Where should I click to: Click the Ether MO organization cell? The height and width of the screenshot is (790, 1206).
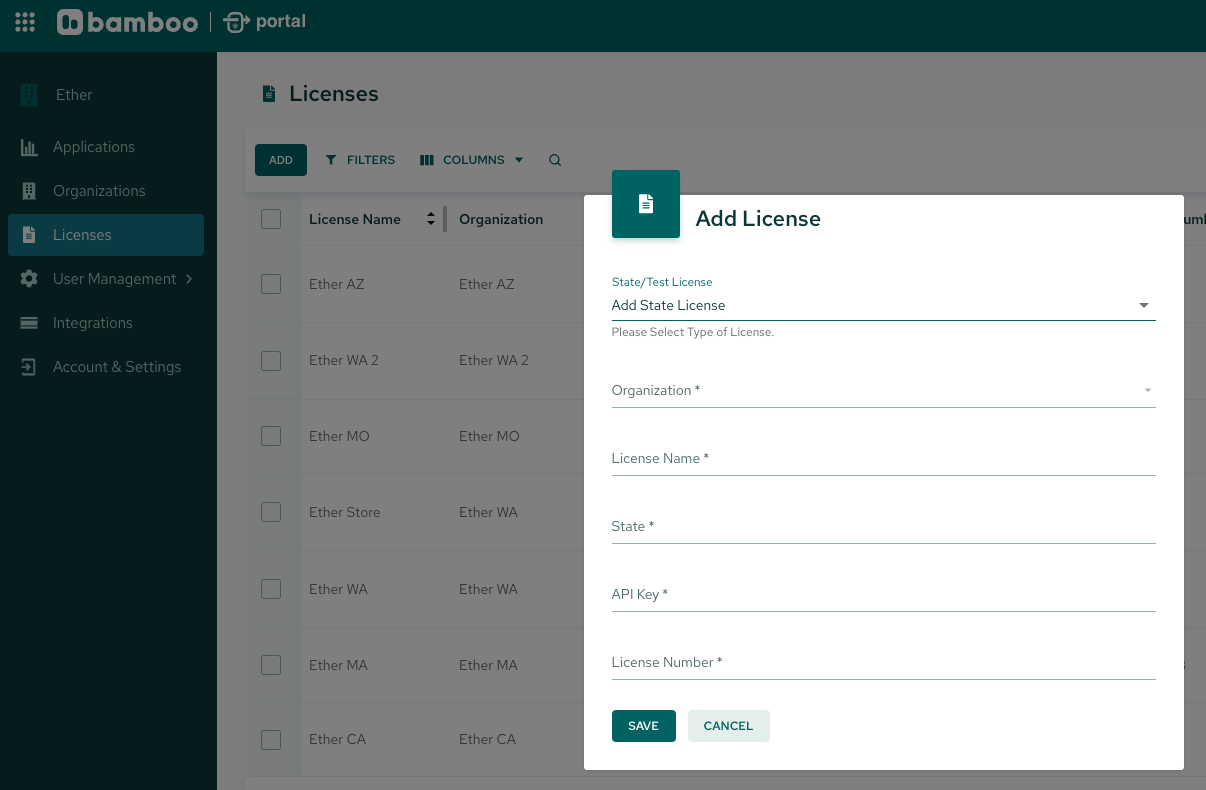coord(489,436)
